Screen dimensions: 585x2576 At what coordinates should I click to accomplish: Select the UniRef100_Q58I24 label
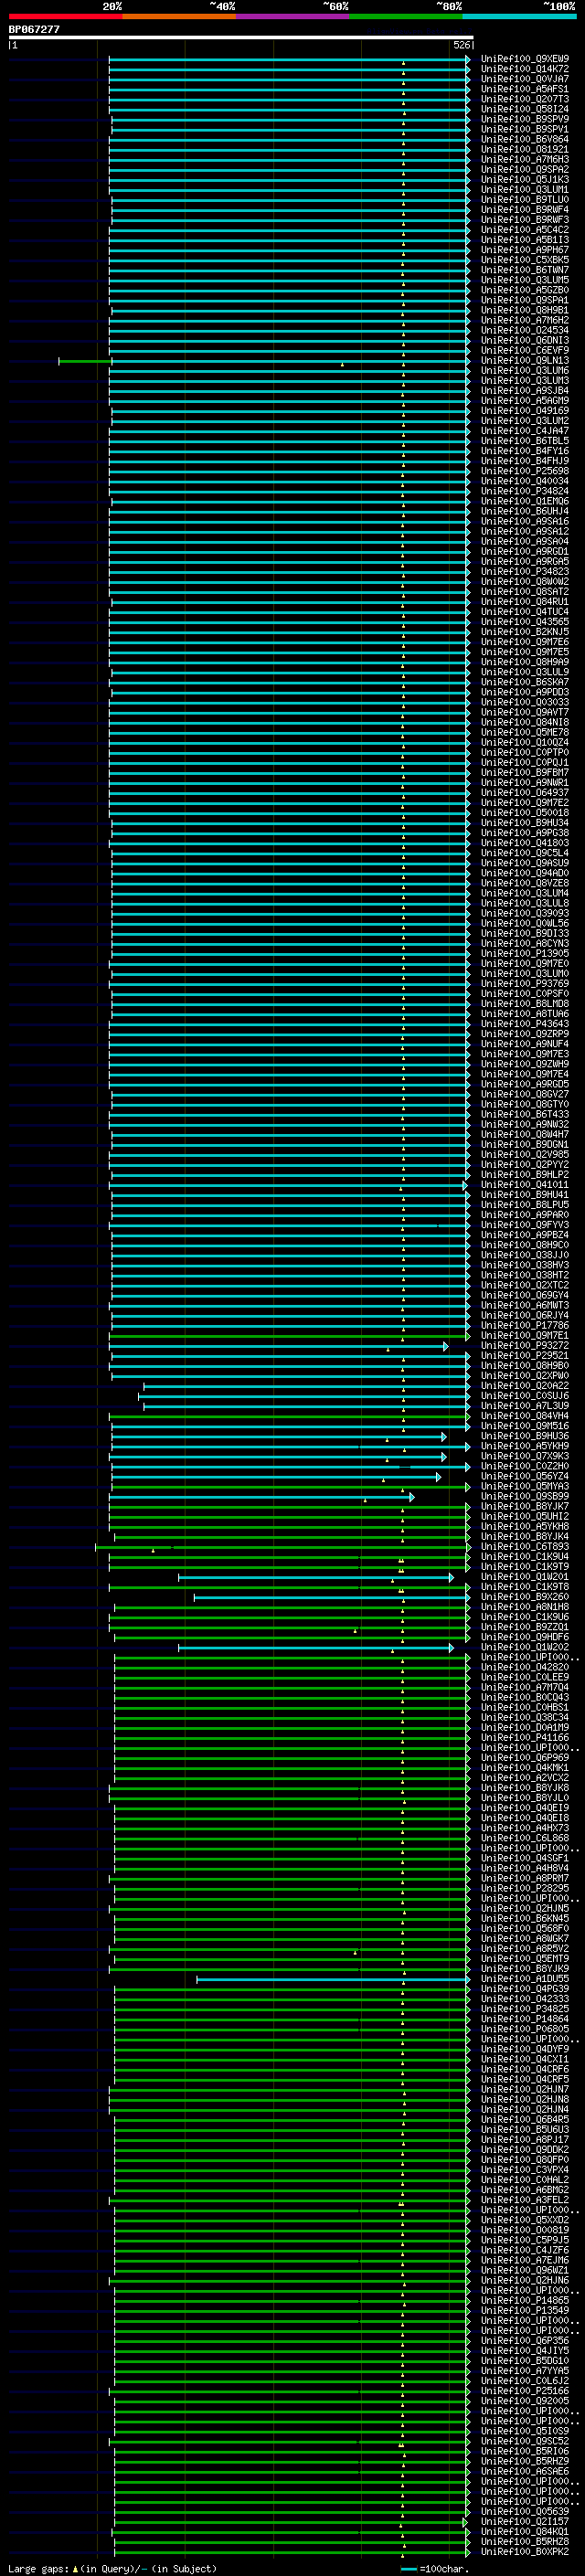[525, 109]
